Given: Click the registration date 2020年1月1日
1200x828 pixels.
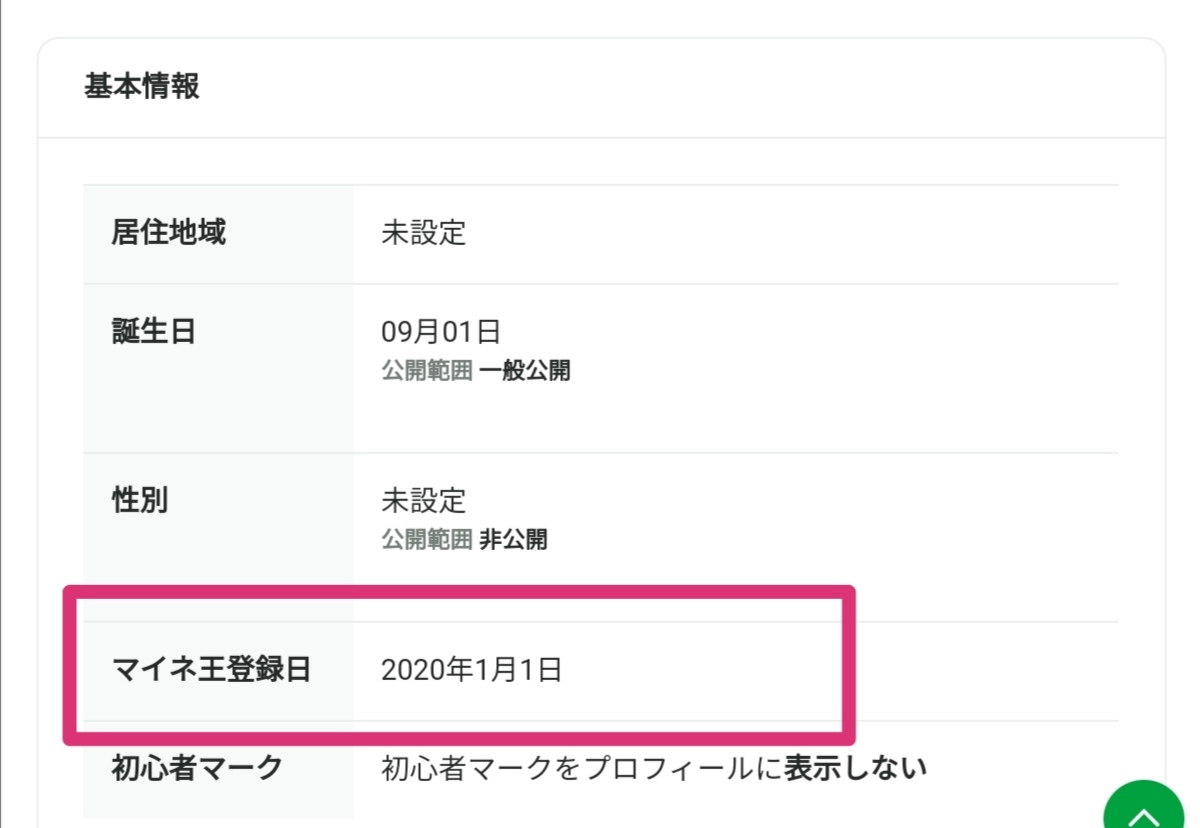Looking at the screenshot, I should point(471,670).
